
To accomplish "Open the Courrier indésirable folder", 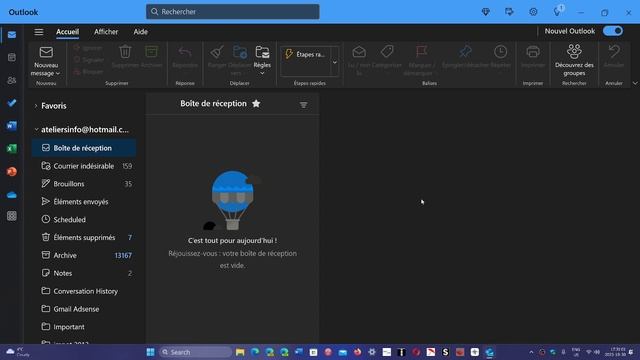I will (x=84, y=166).
